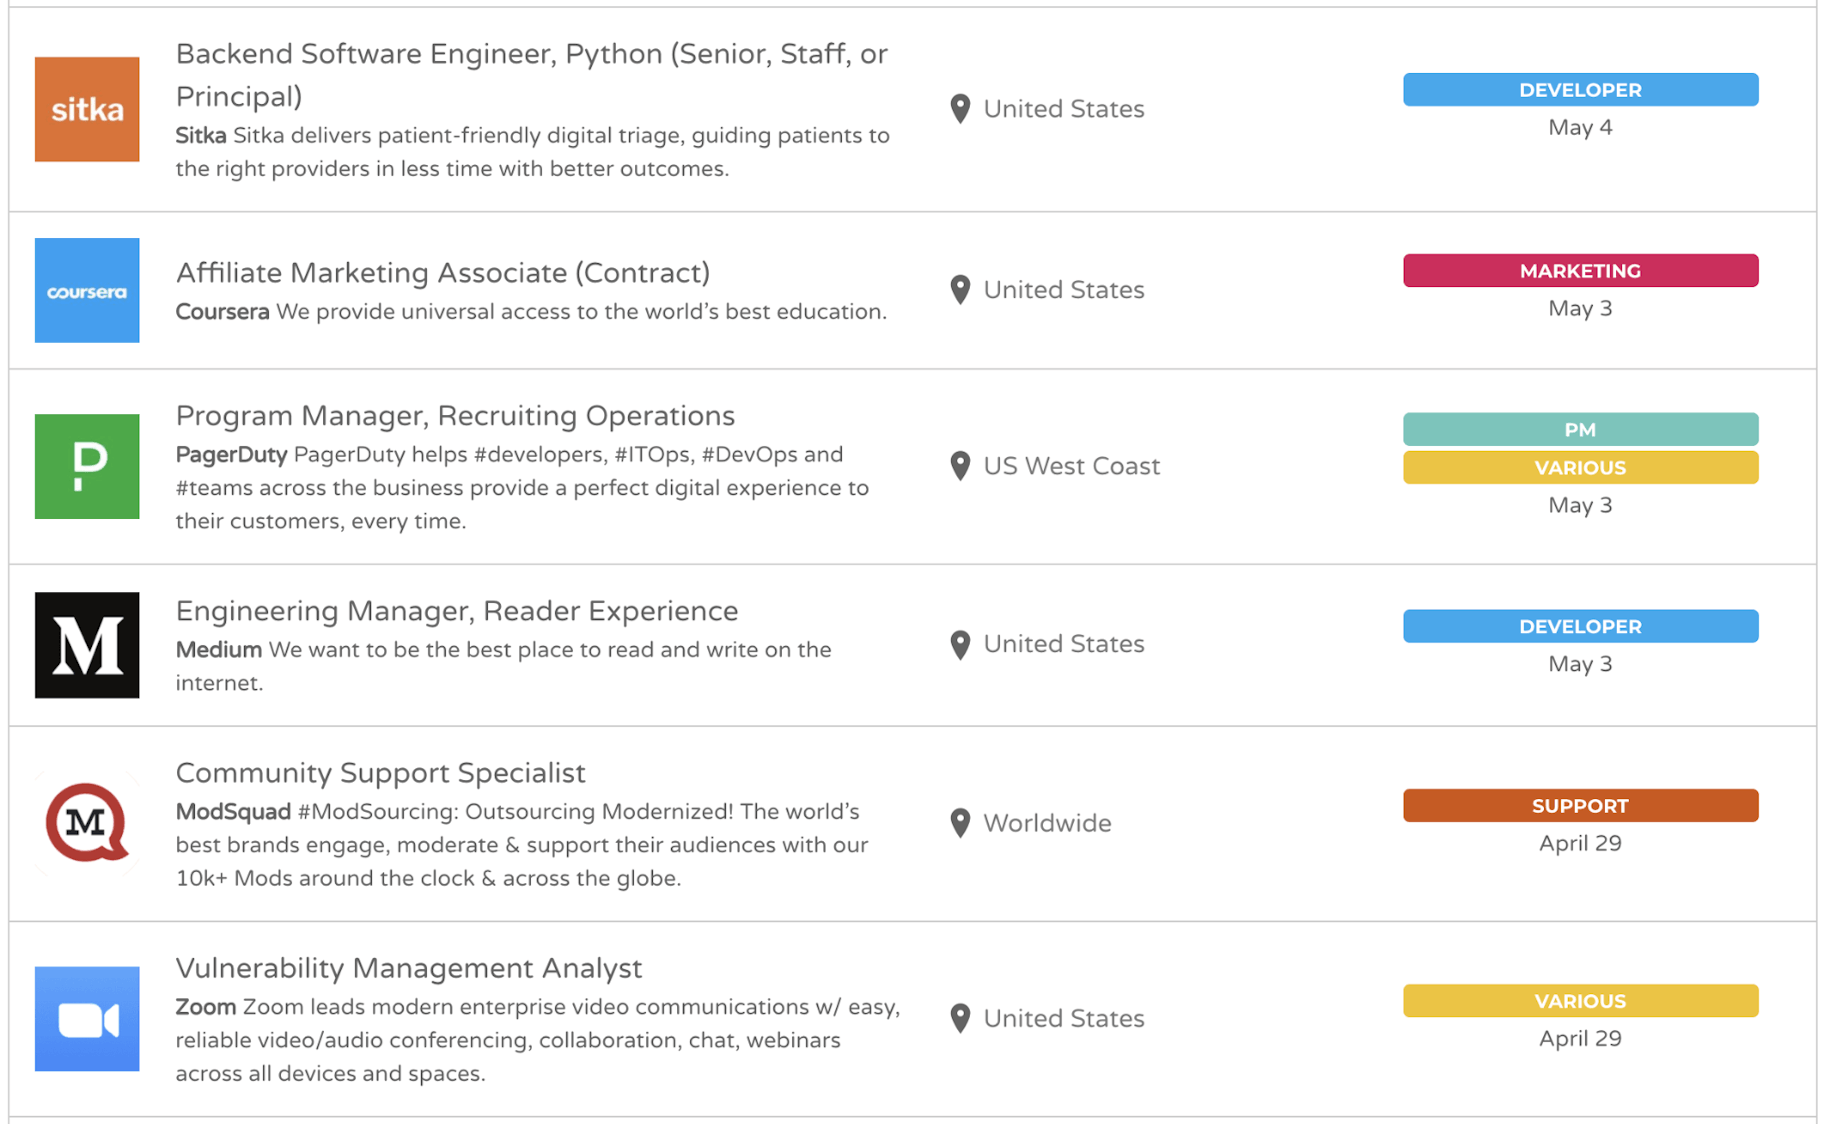Select the VARIOUS tag on the PagerDuty listing

1580,467
